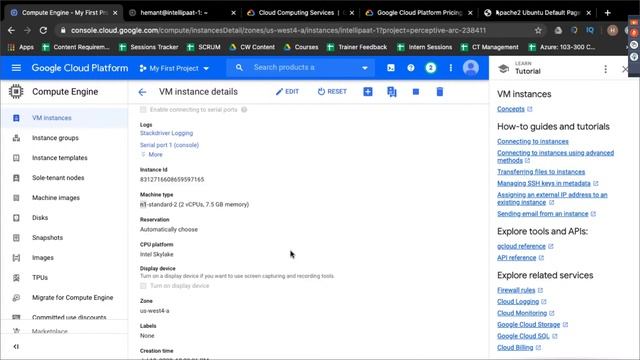Expand the search bar dropdown arrow
This screenshot has height=360, width=640.
[364, 68]
